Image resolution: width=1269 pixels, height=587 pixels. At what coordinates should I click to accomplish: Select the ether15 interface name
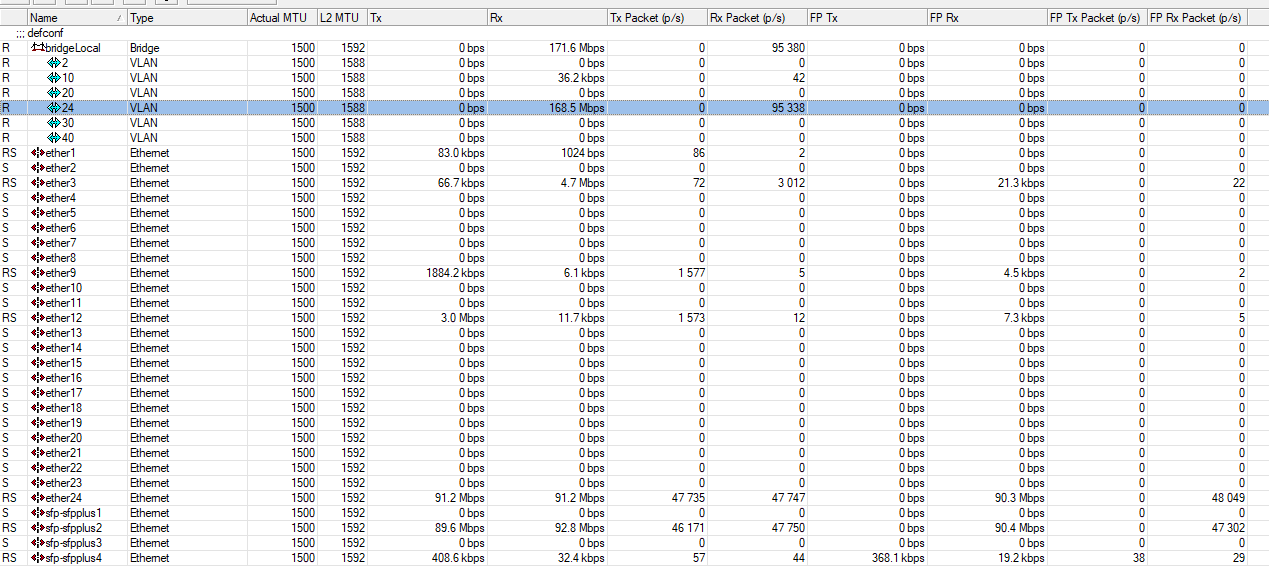[64, 363]
